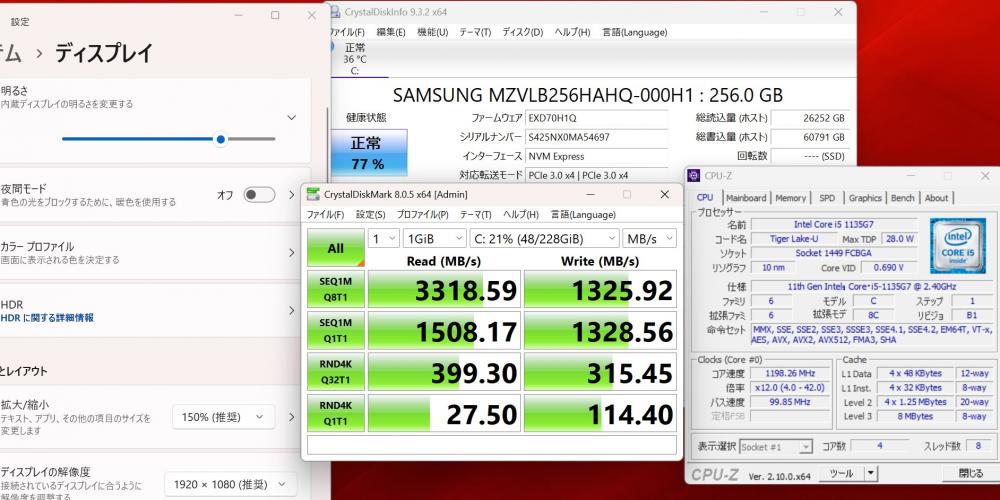
Task: Switch to the SPD tab in CPU-Z
Action: pyautogui.click(x=827, y=198)
